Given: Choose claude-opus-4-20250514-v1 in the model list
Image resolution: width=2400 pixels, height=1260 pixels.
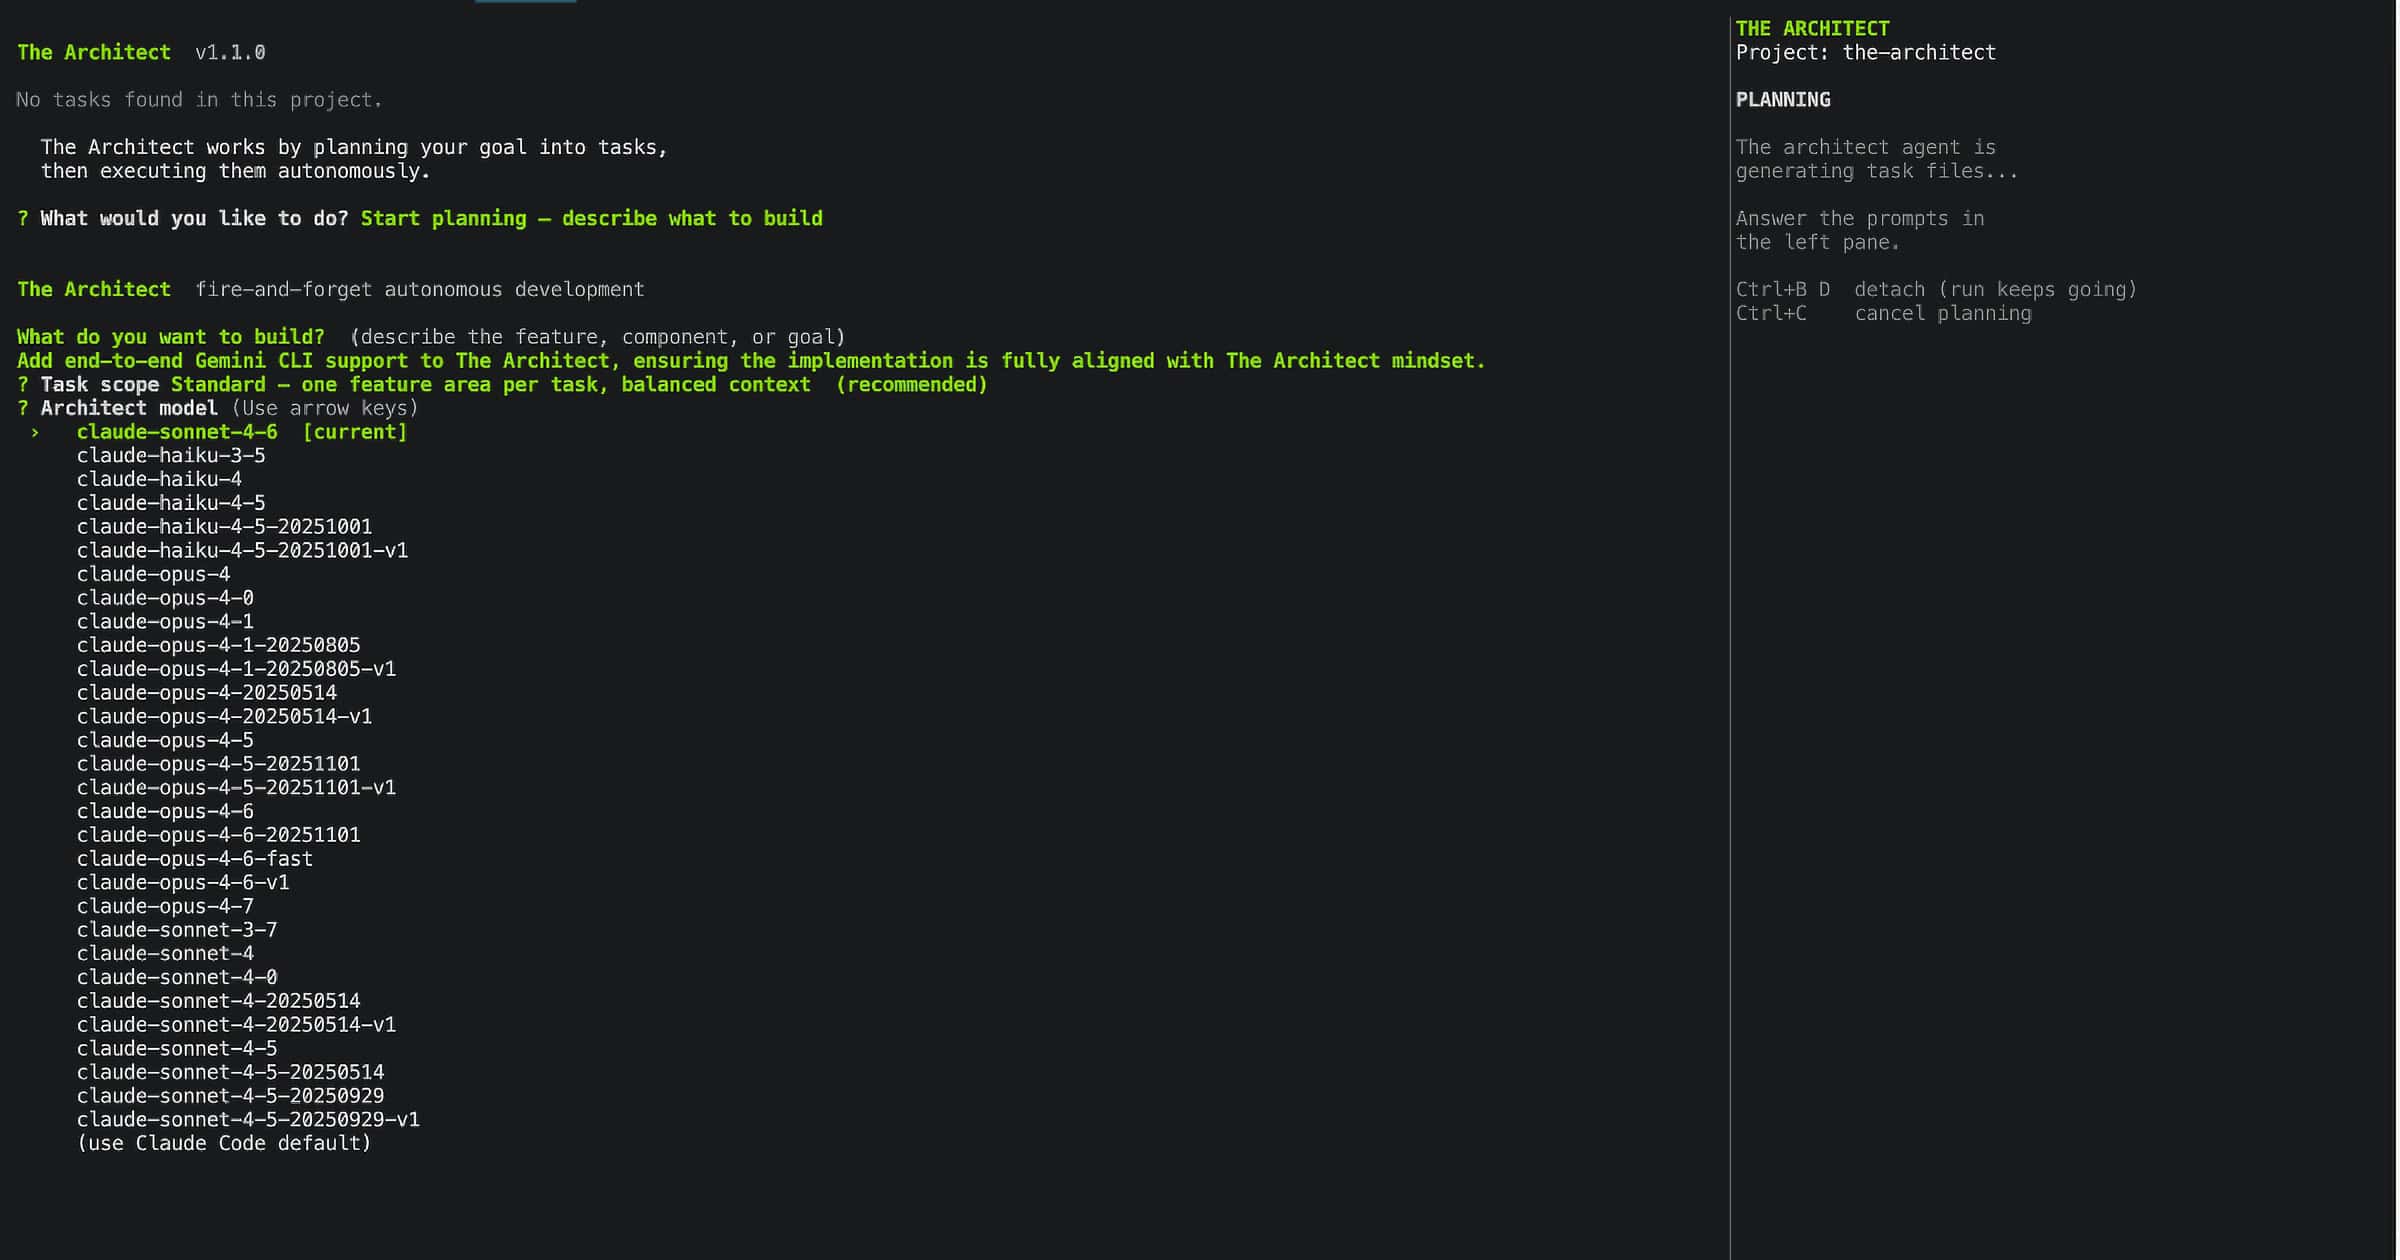Looking at the screenshot, I should point(224,717).
